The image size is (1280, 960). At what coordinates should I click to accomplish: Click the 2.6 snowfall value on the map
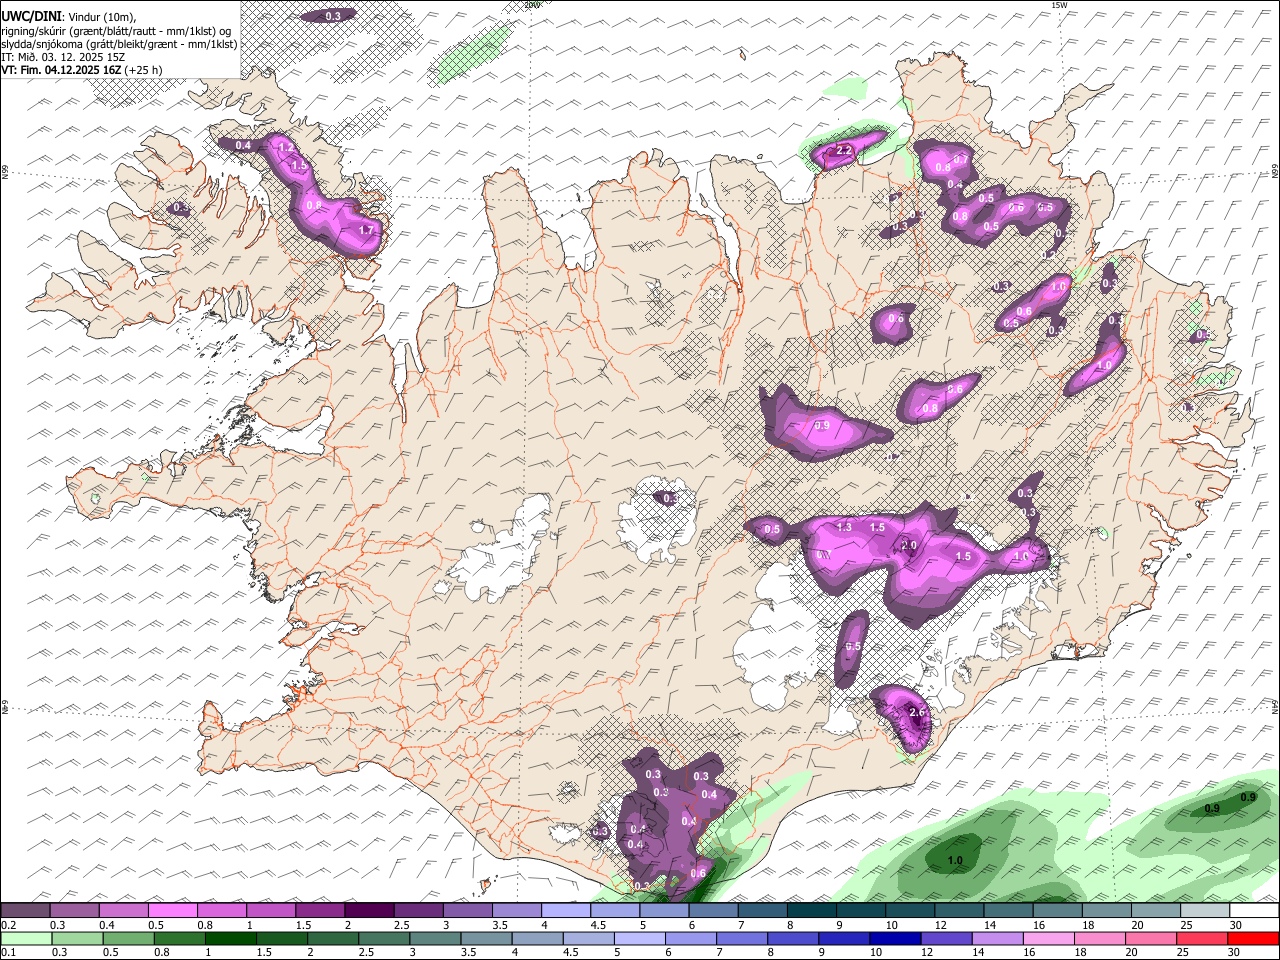pos(918,712)
